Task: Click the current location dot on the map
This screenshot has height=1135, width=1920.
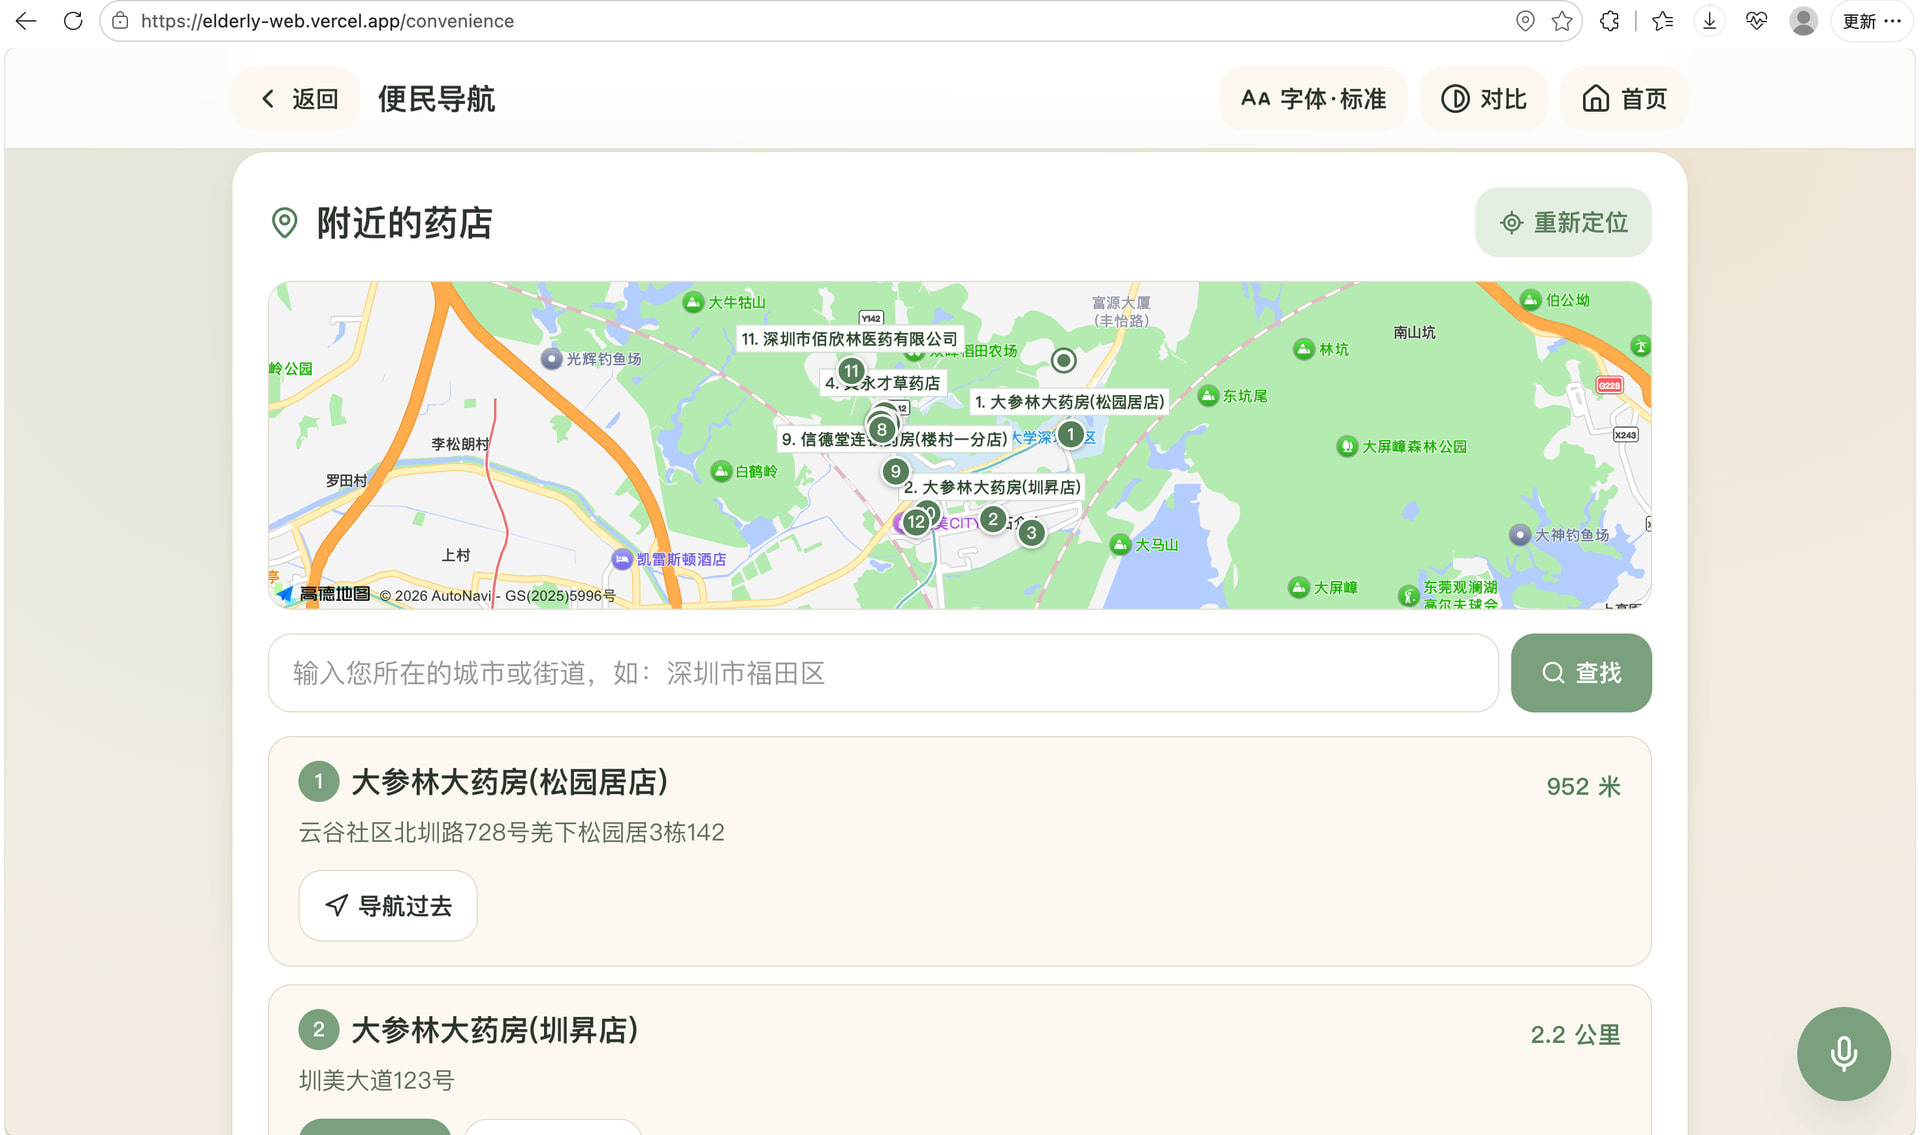Action: point(1064,360)
